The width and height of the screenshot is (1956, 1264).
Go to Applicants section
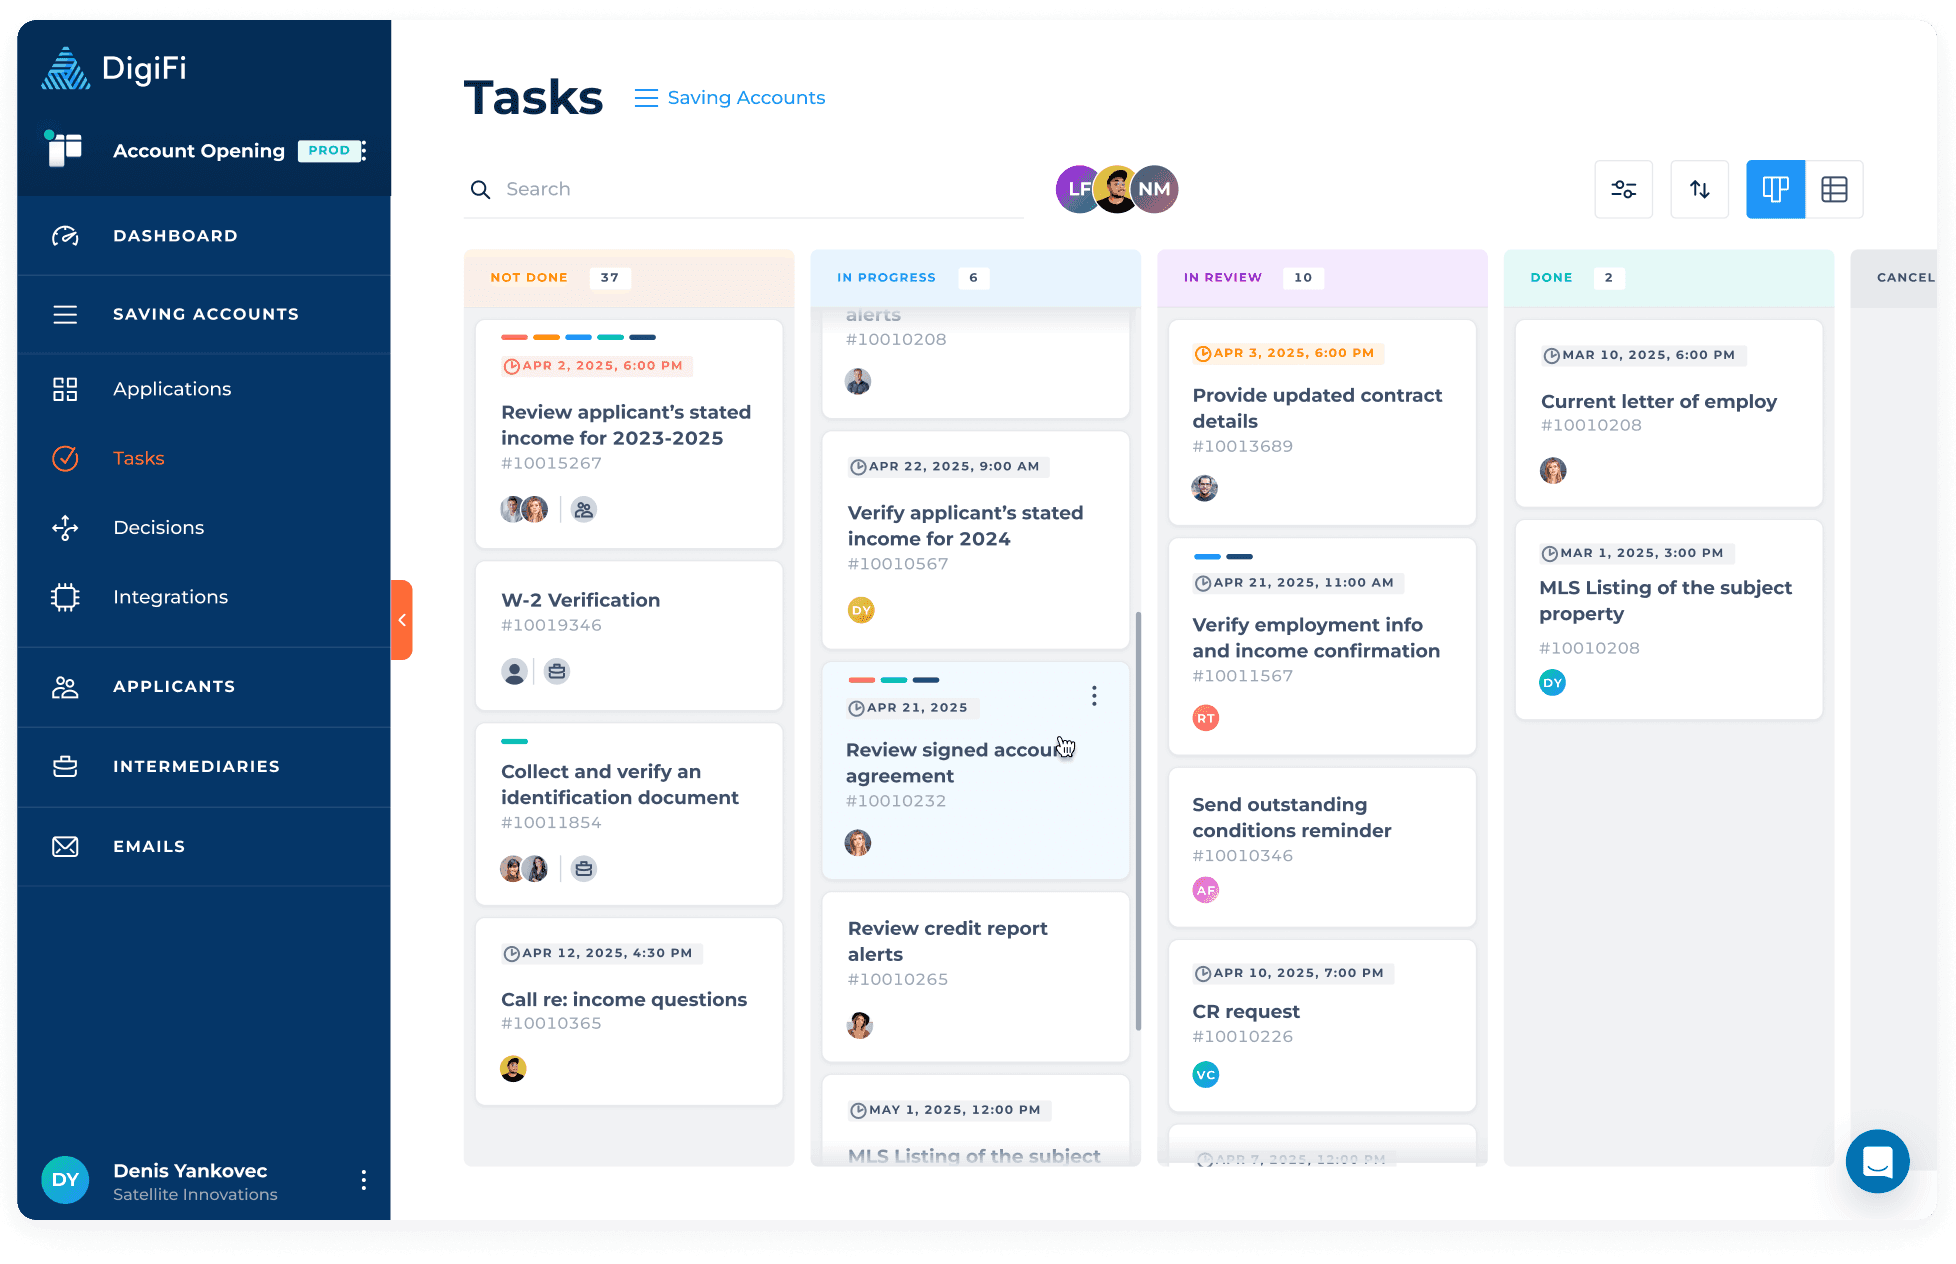204,687
